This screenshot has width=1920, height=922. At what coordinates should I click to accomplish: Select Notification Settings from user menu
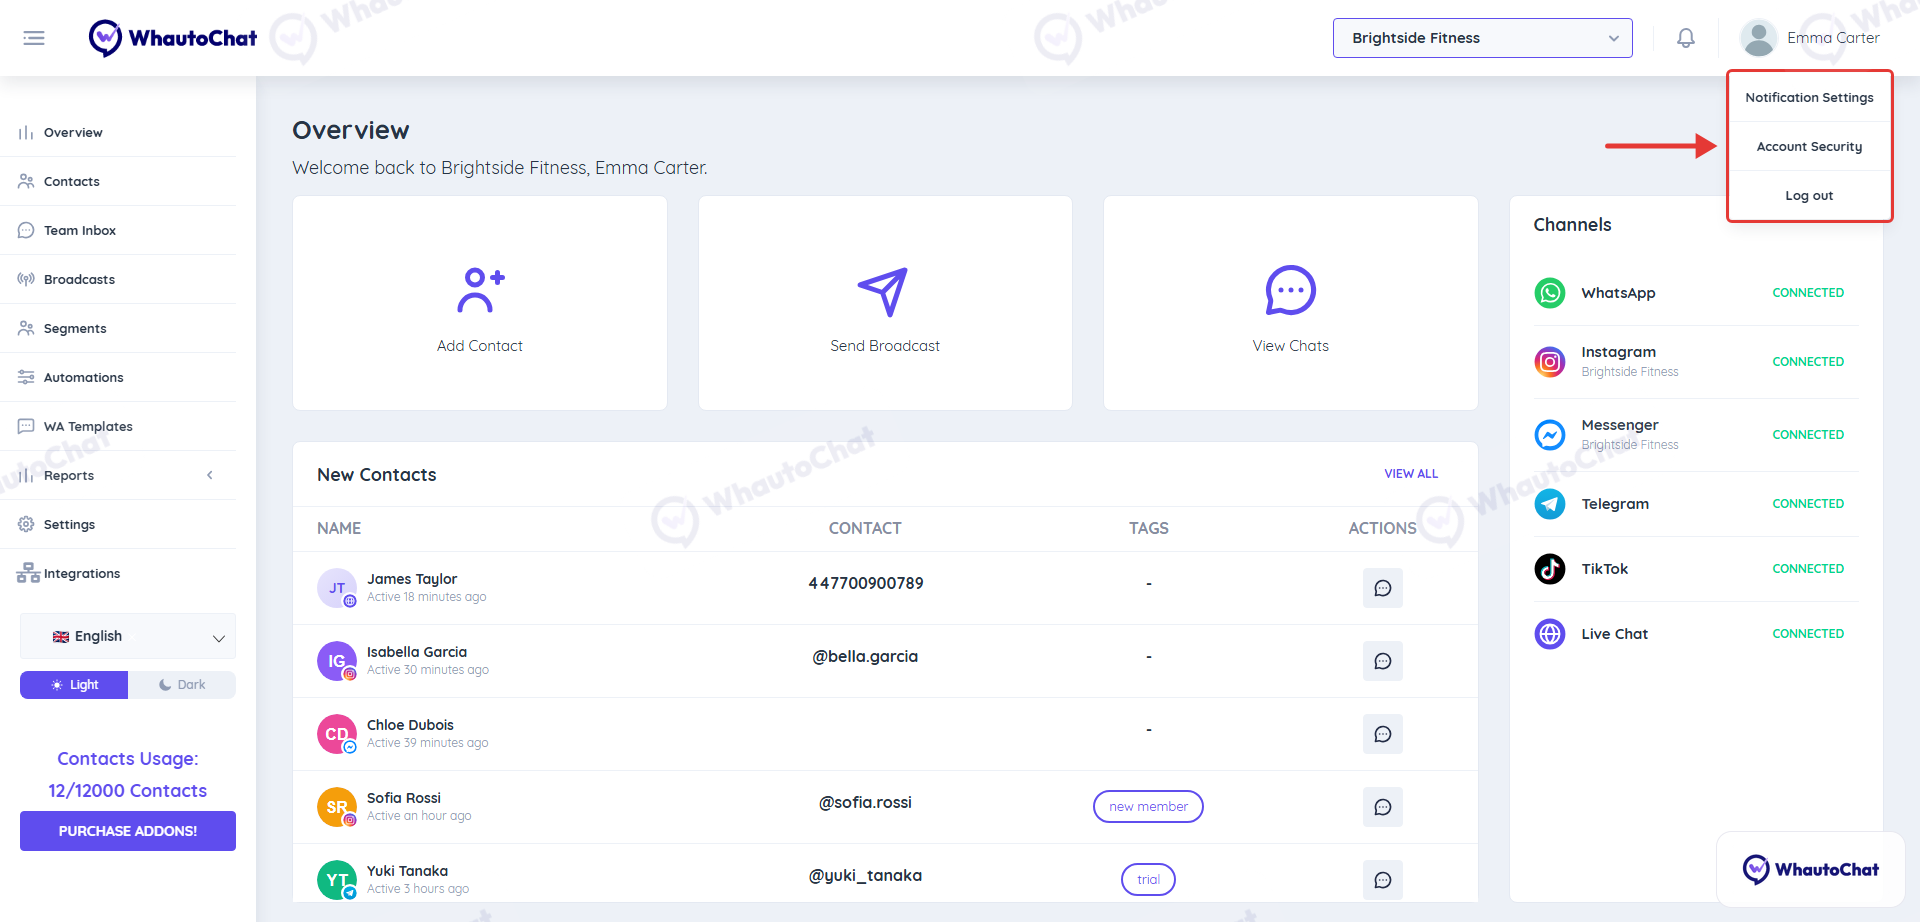(1809, 98)
